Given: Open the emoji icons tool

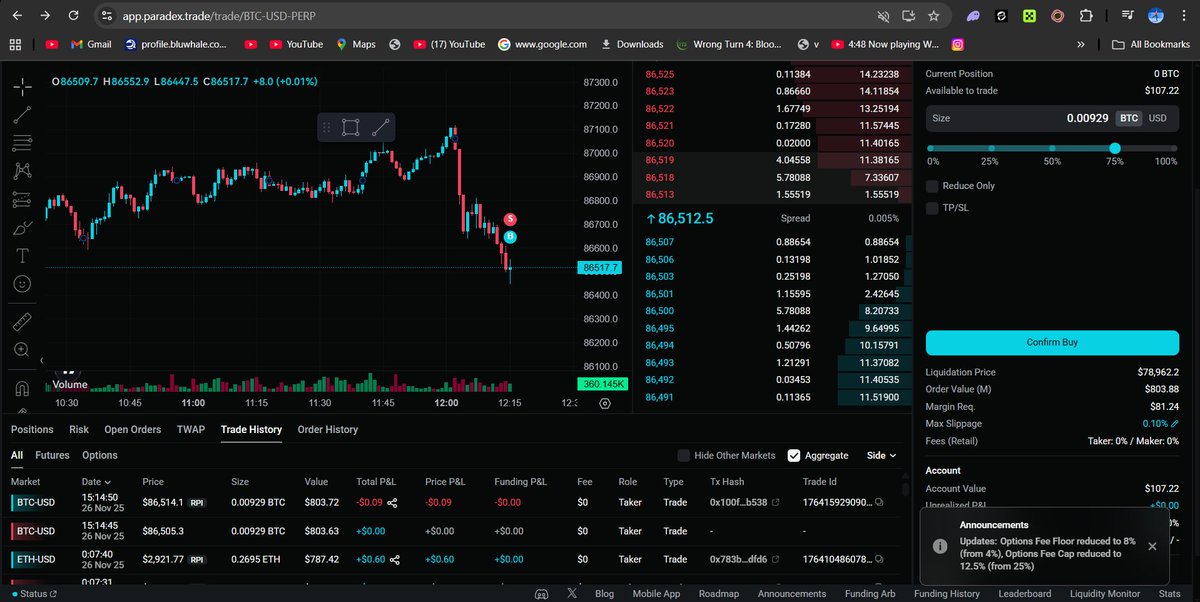Looking at the screenshot, I should tap(22, 284).
